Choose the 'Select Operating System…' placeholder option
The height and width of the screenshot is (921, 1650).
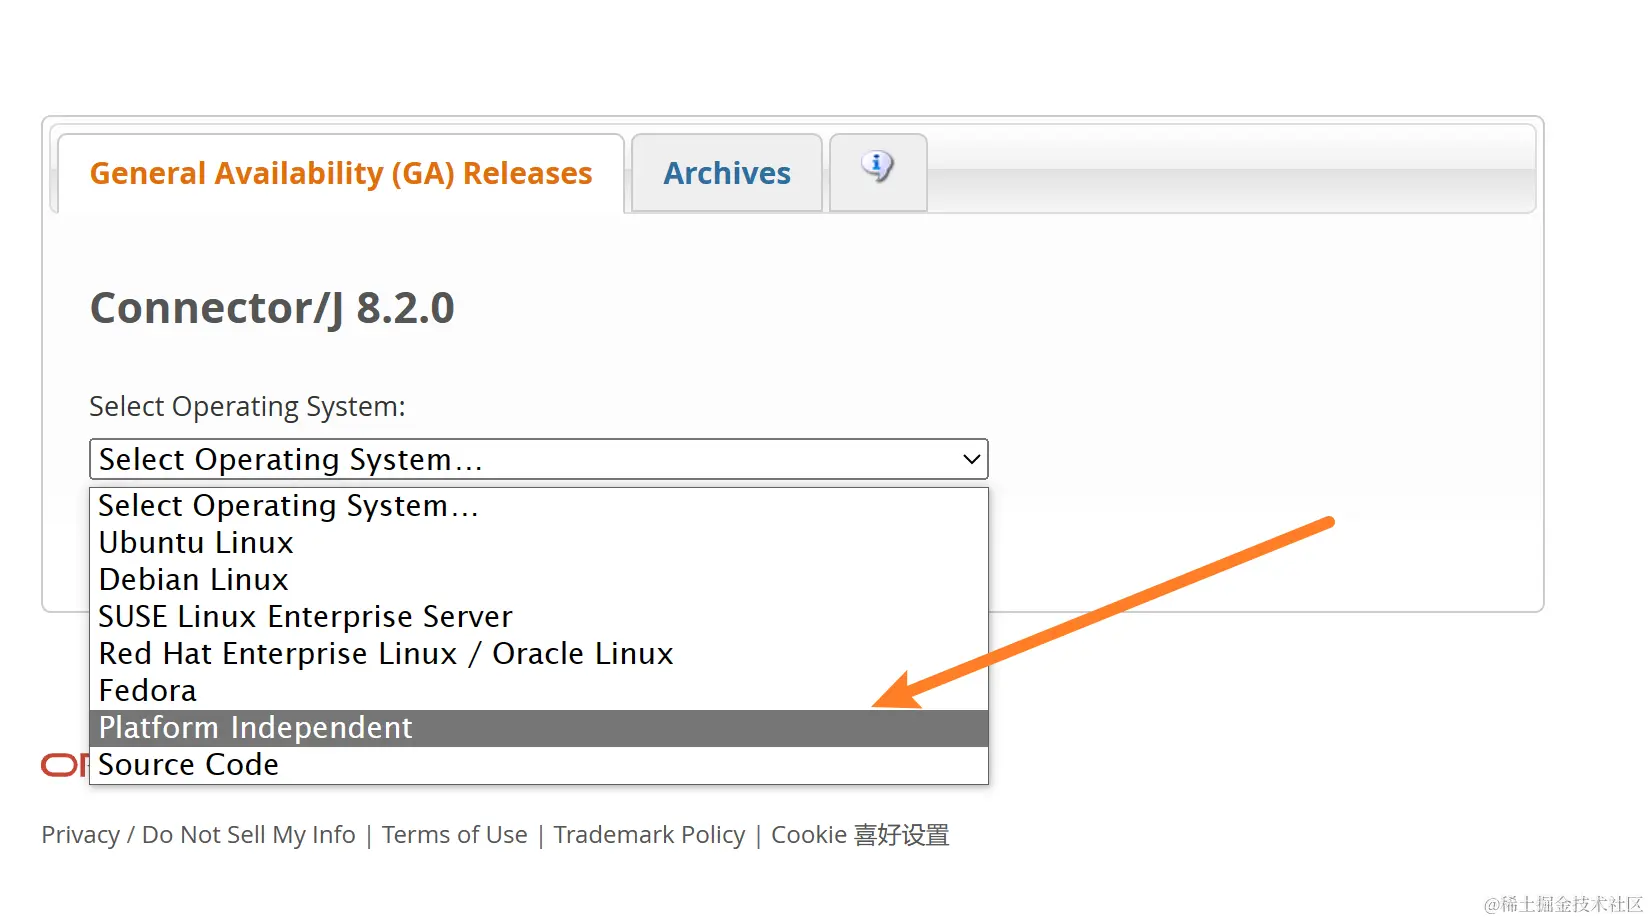[x=539, y=506]
